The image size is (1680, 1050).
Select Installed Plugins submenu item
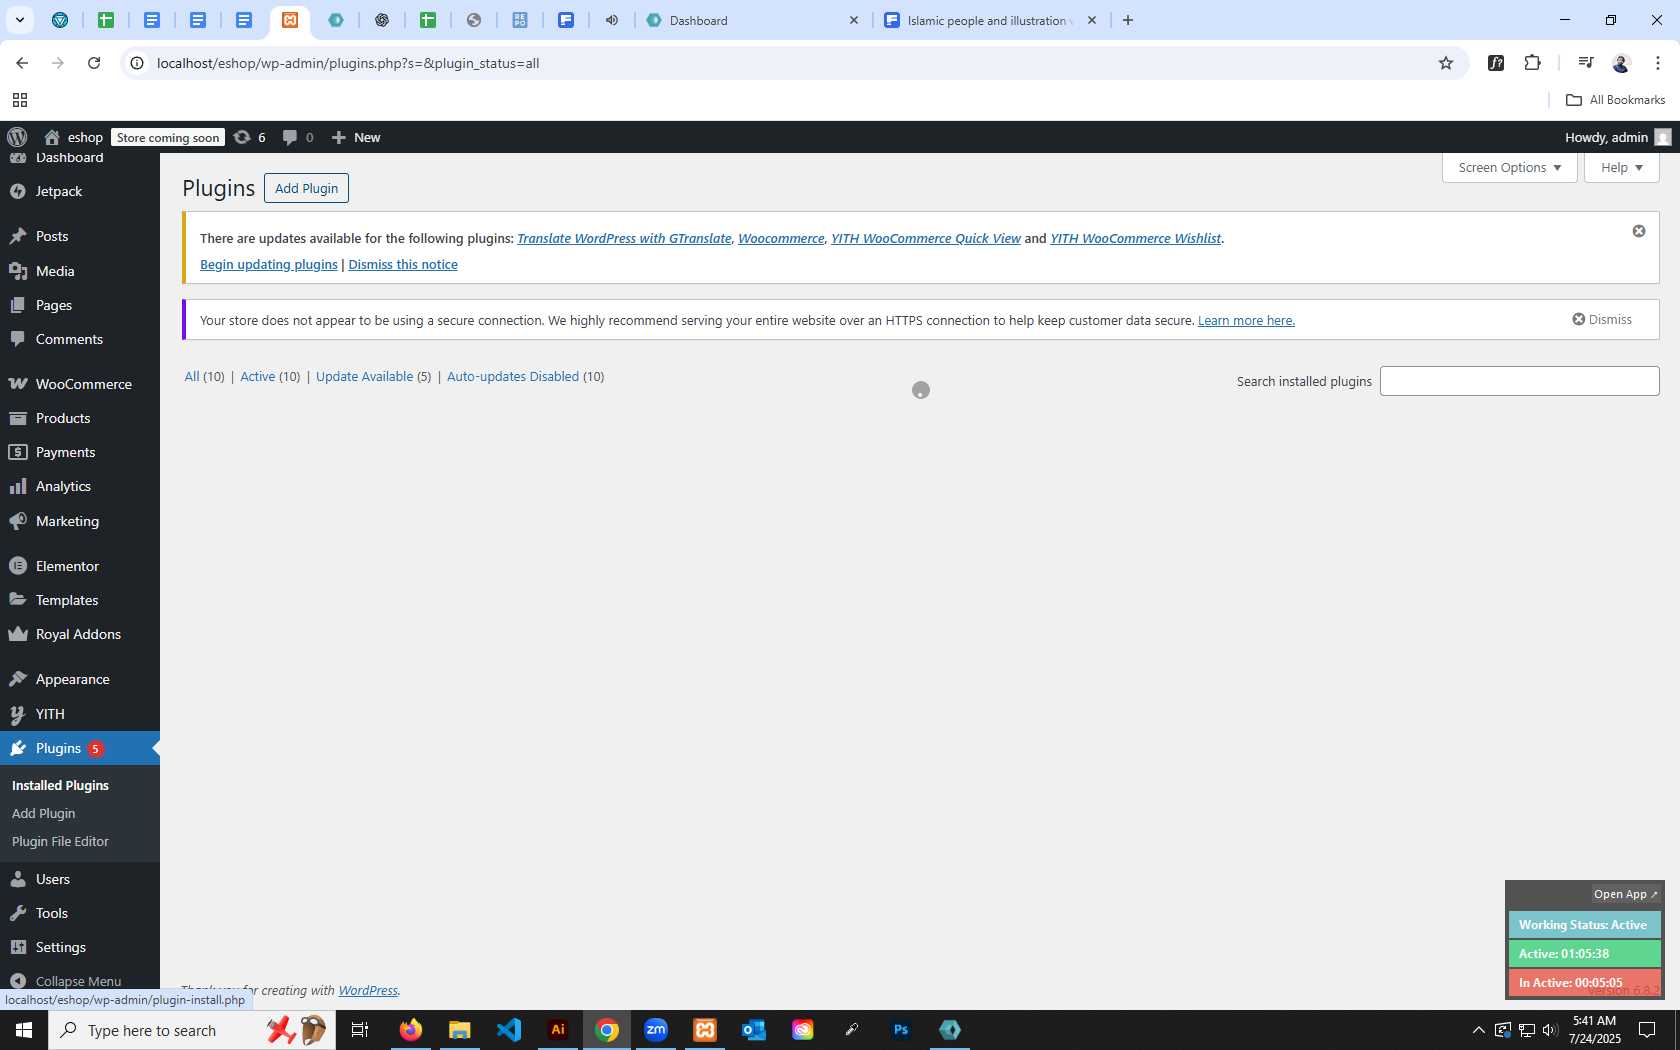[x=60, y=785]
